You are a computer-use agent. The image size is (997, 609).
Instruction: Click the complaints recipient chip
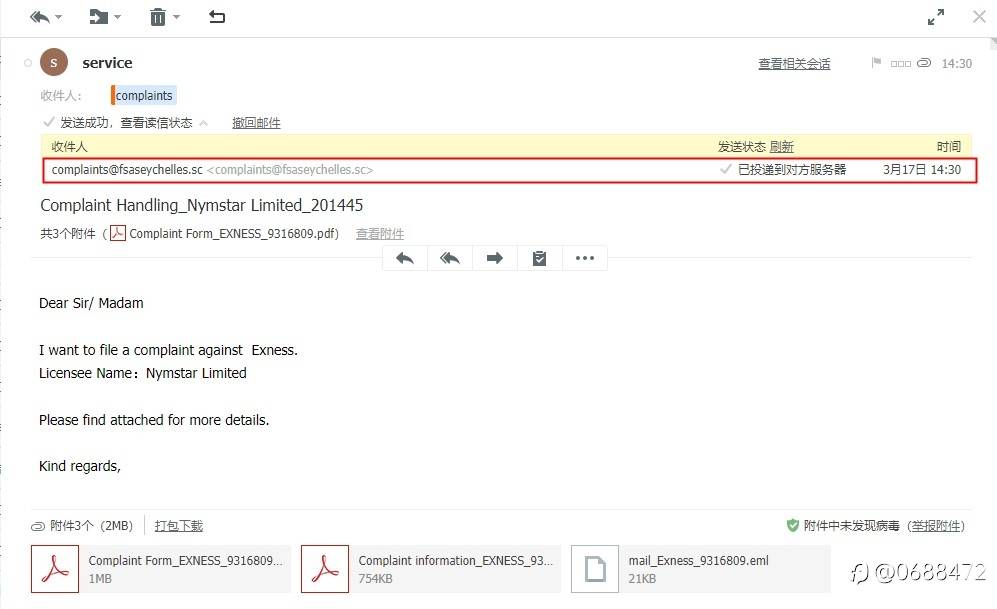(144, 95)
